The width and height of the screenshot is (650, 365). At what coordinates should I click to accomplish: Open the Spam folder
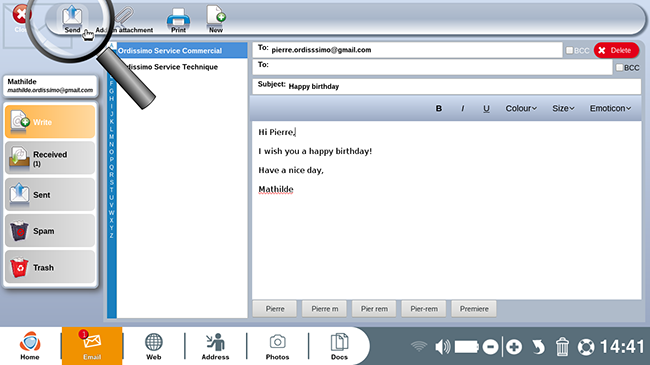tap(50, 231)
